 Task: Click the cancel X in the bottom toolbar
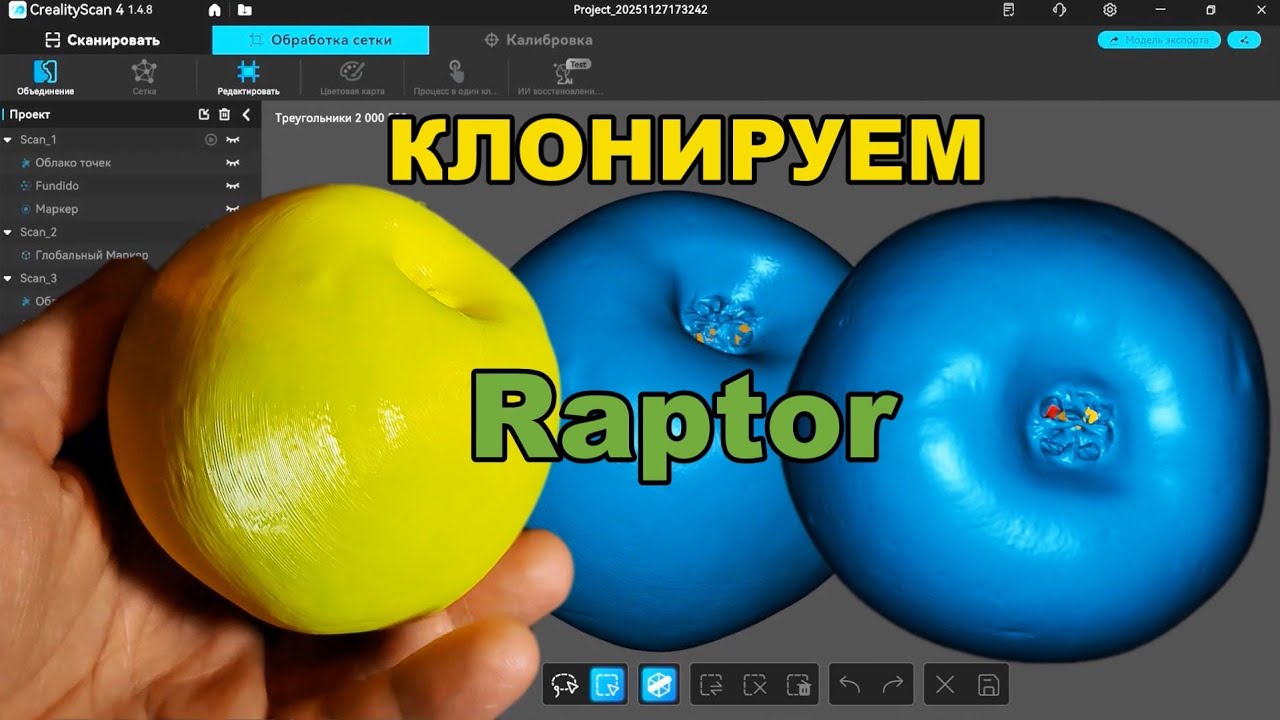[x=945, y=685]
